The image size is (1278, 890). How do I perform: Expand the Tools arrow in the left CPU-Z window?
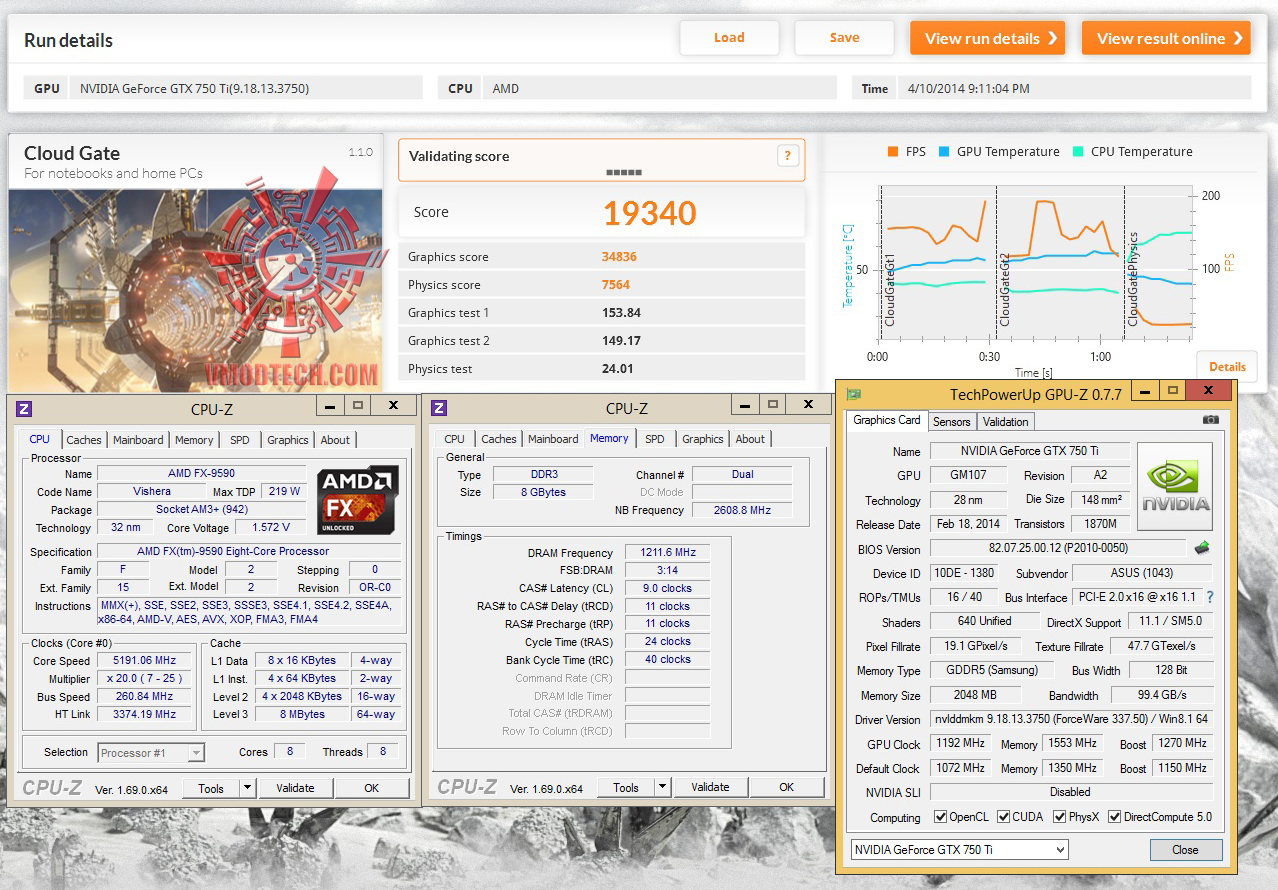point(248,788)
